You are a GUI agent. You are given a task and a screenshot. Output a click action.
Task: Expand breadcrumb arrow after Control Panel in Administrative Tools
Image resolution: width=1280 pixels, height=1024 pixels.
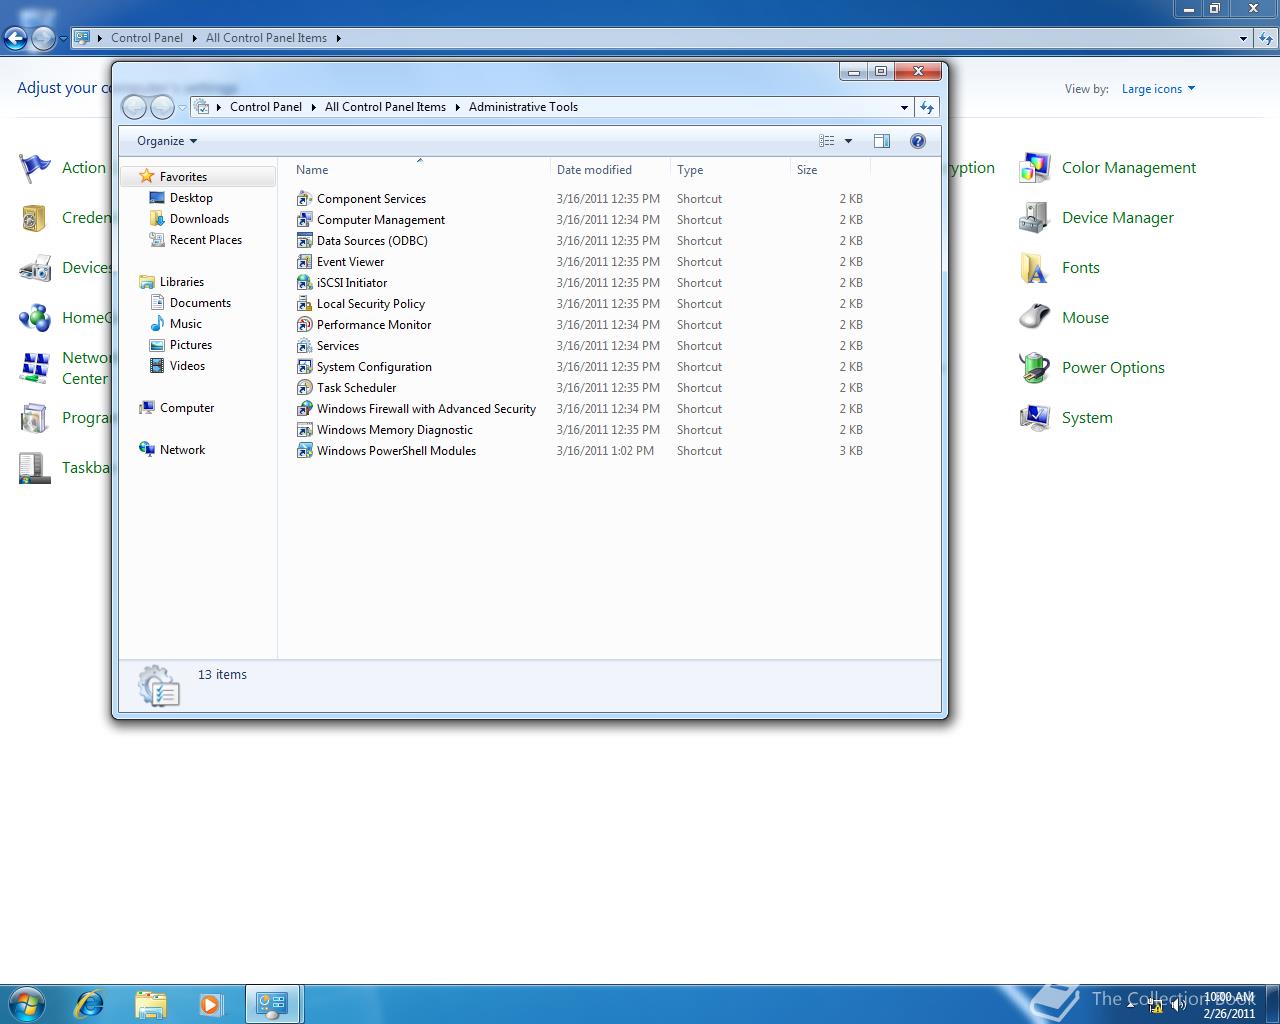pos(313,107)
